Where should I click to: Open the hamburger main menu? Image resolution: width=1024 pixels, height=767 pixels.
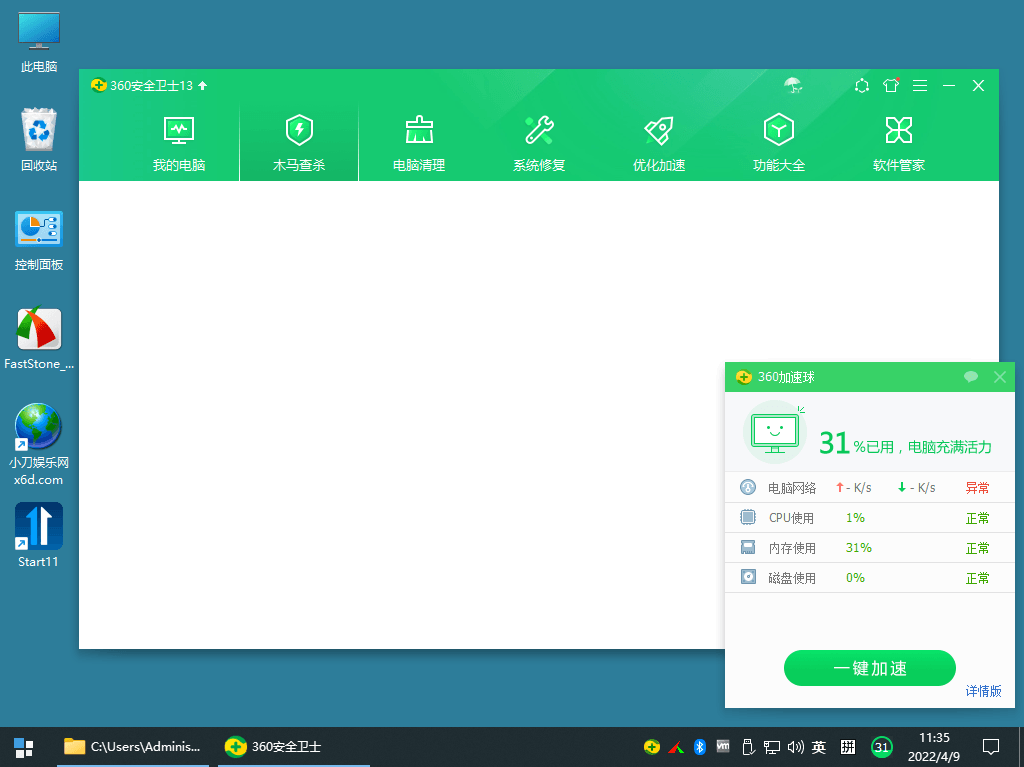tap(919, 86)
